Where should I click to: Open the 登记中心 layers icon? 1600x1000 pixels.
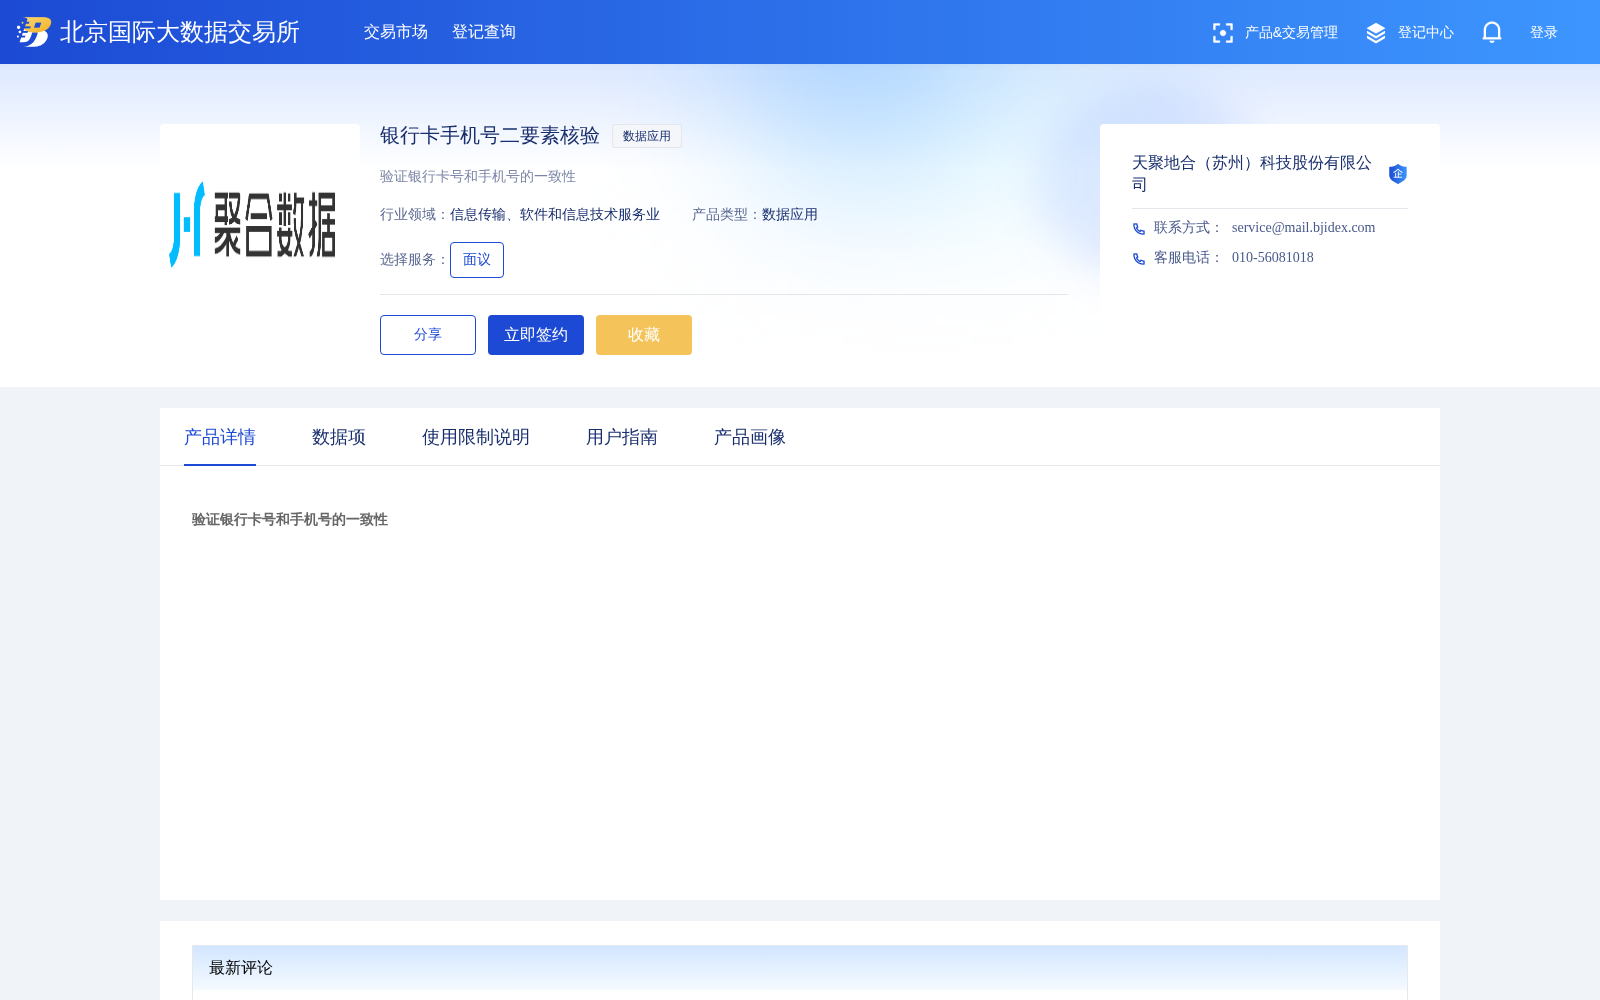[x=1376, y=33]
